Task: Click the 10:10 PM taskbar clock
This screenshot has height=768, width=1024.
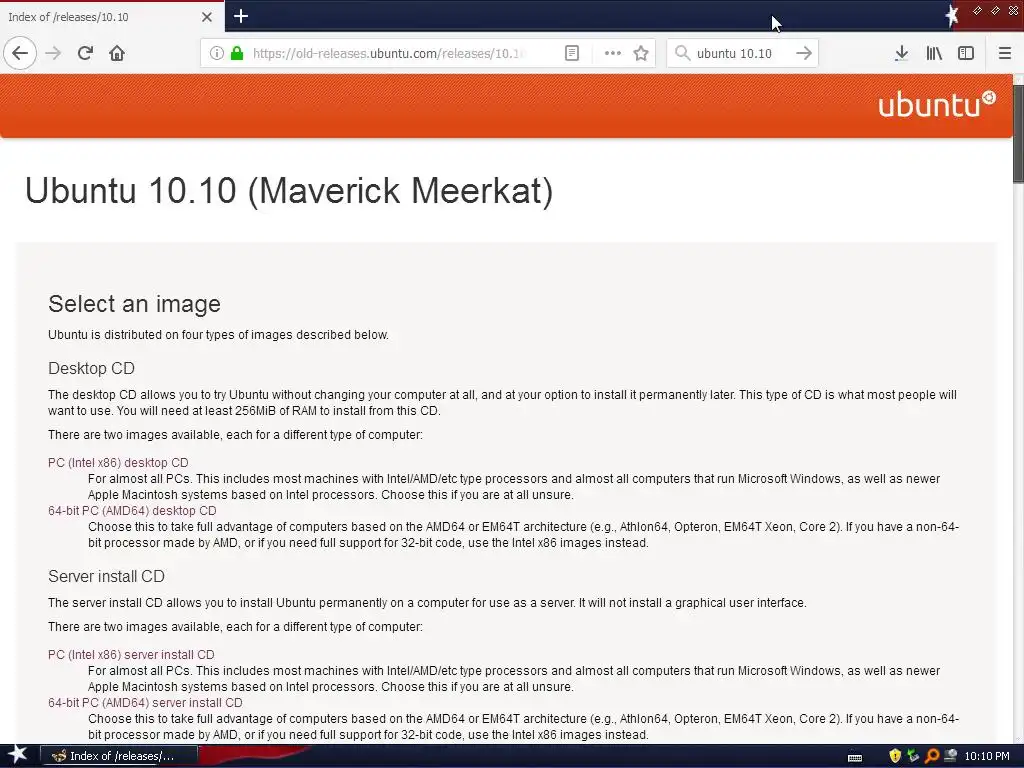Action: pos(987,756)
